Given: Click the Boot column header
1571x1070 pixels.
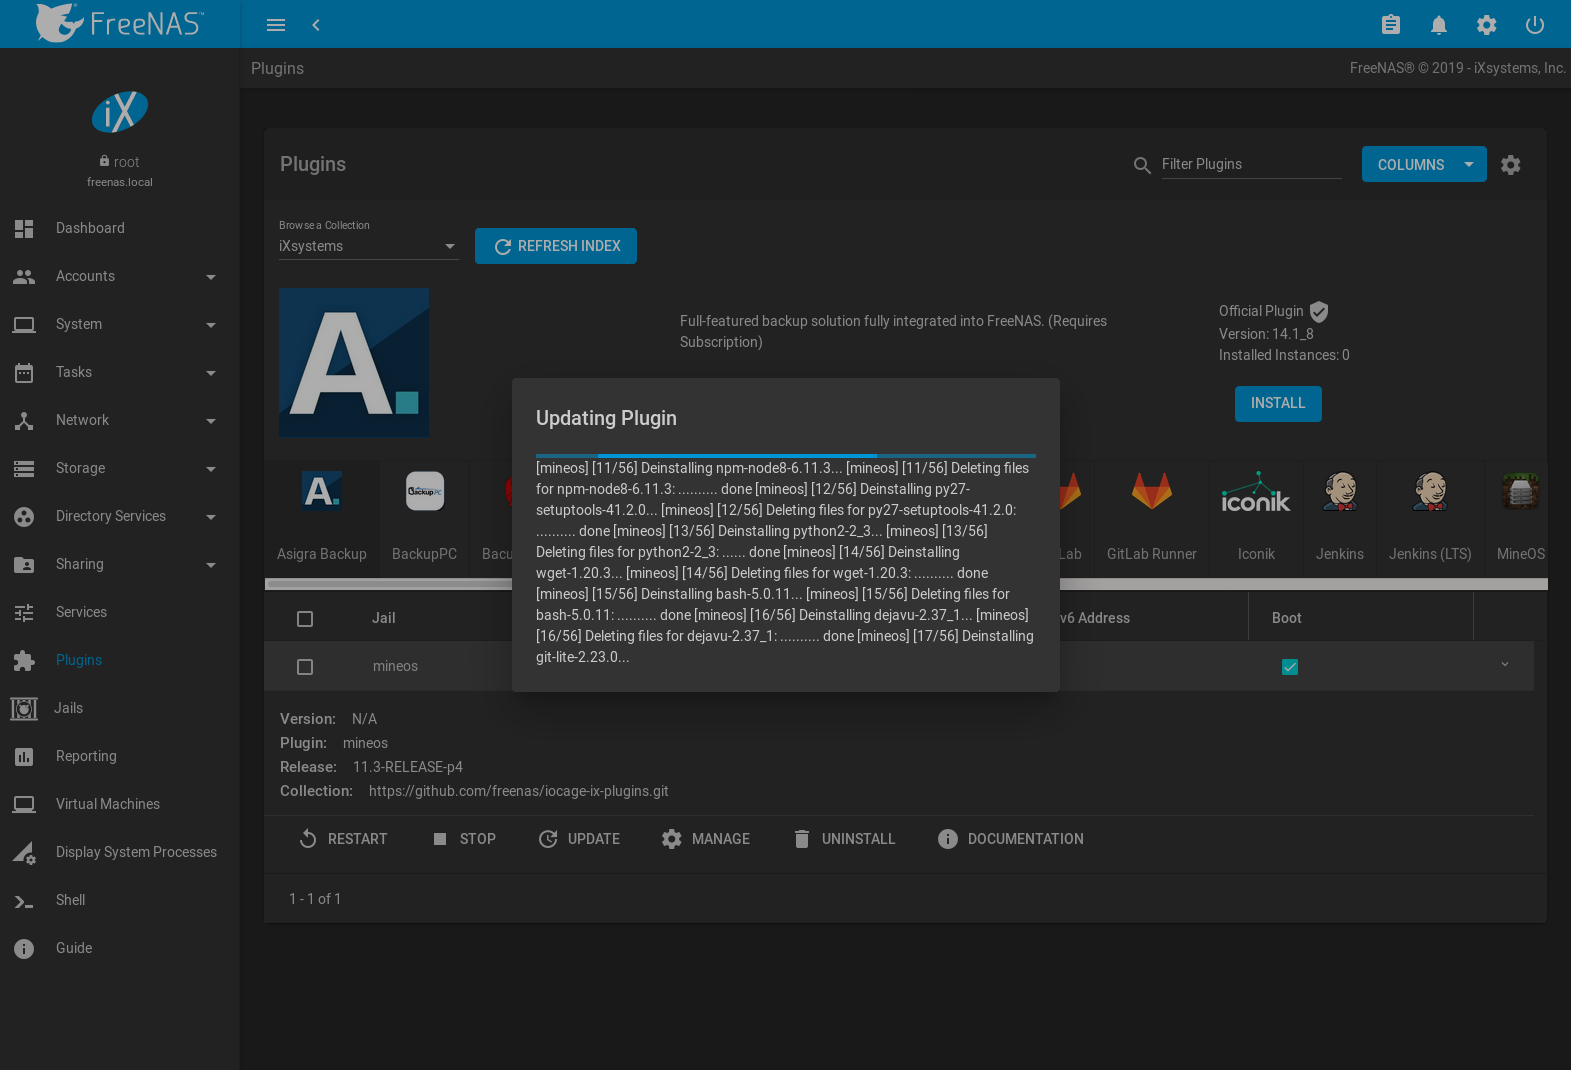Looking at the screenshot, I should (x=1287, y=618).
